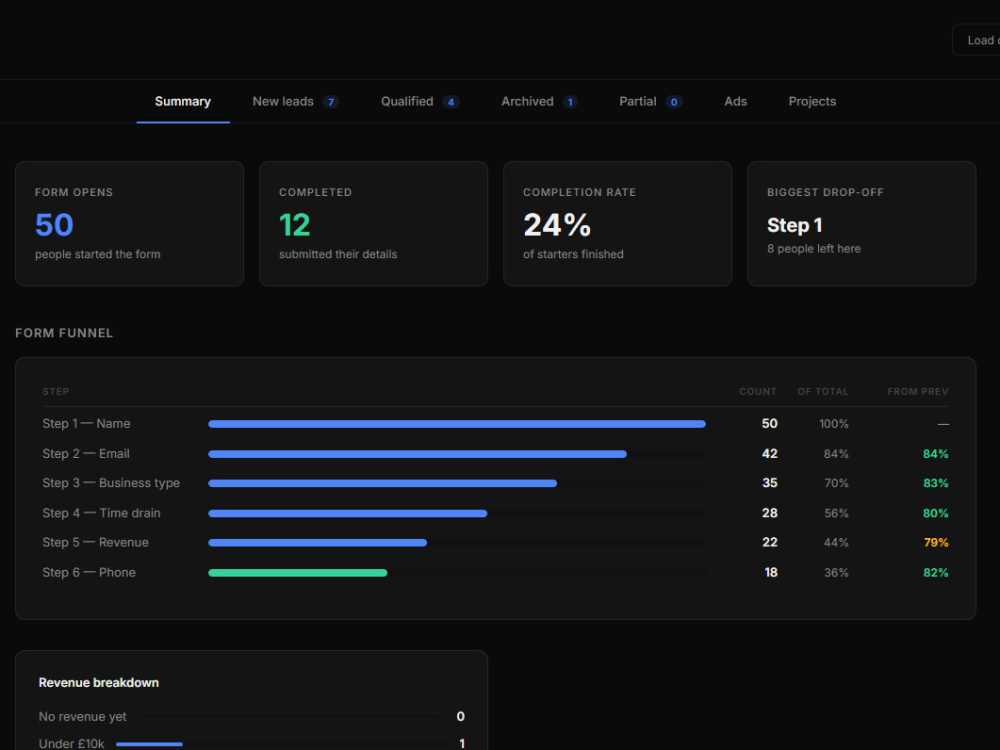Click count value 35 in Business type row
Image resolution: width=1000 pixels, height=750 pixels.
tap(770, 483)
